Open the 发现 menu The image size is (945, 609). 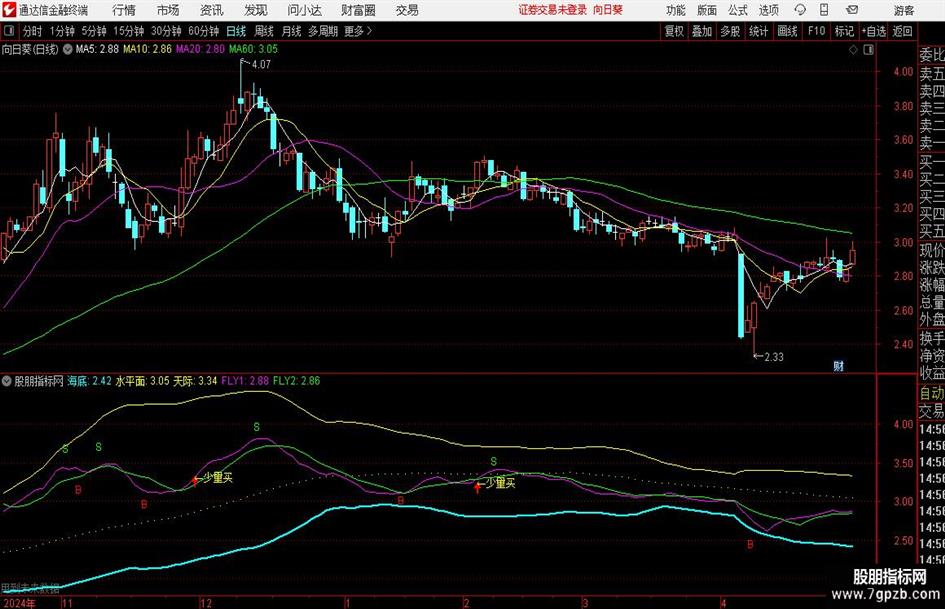pyautogui.click(x=256, y=10)
